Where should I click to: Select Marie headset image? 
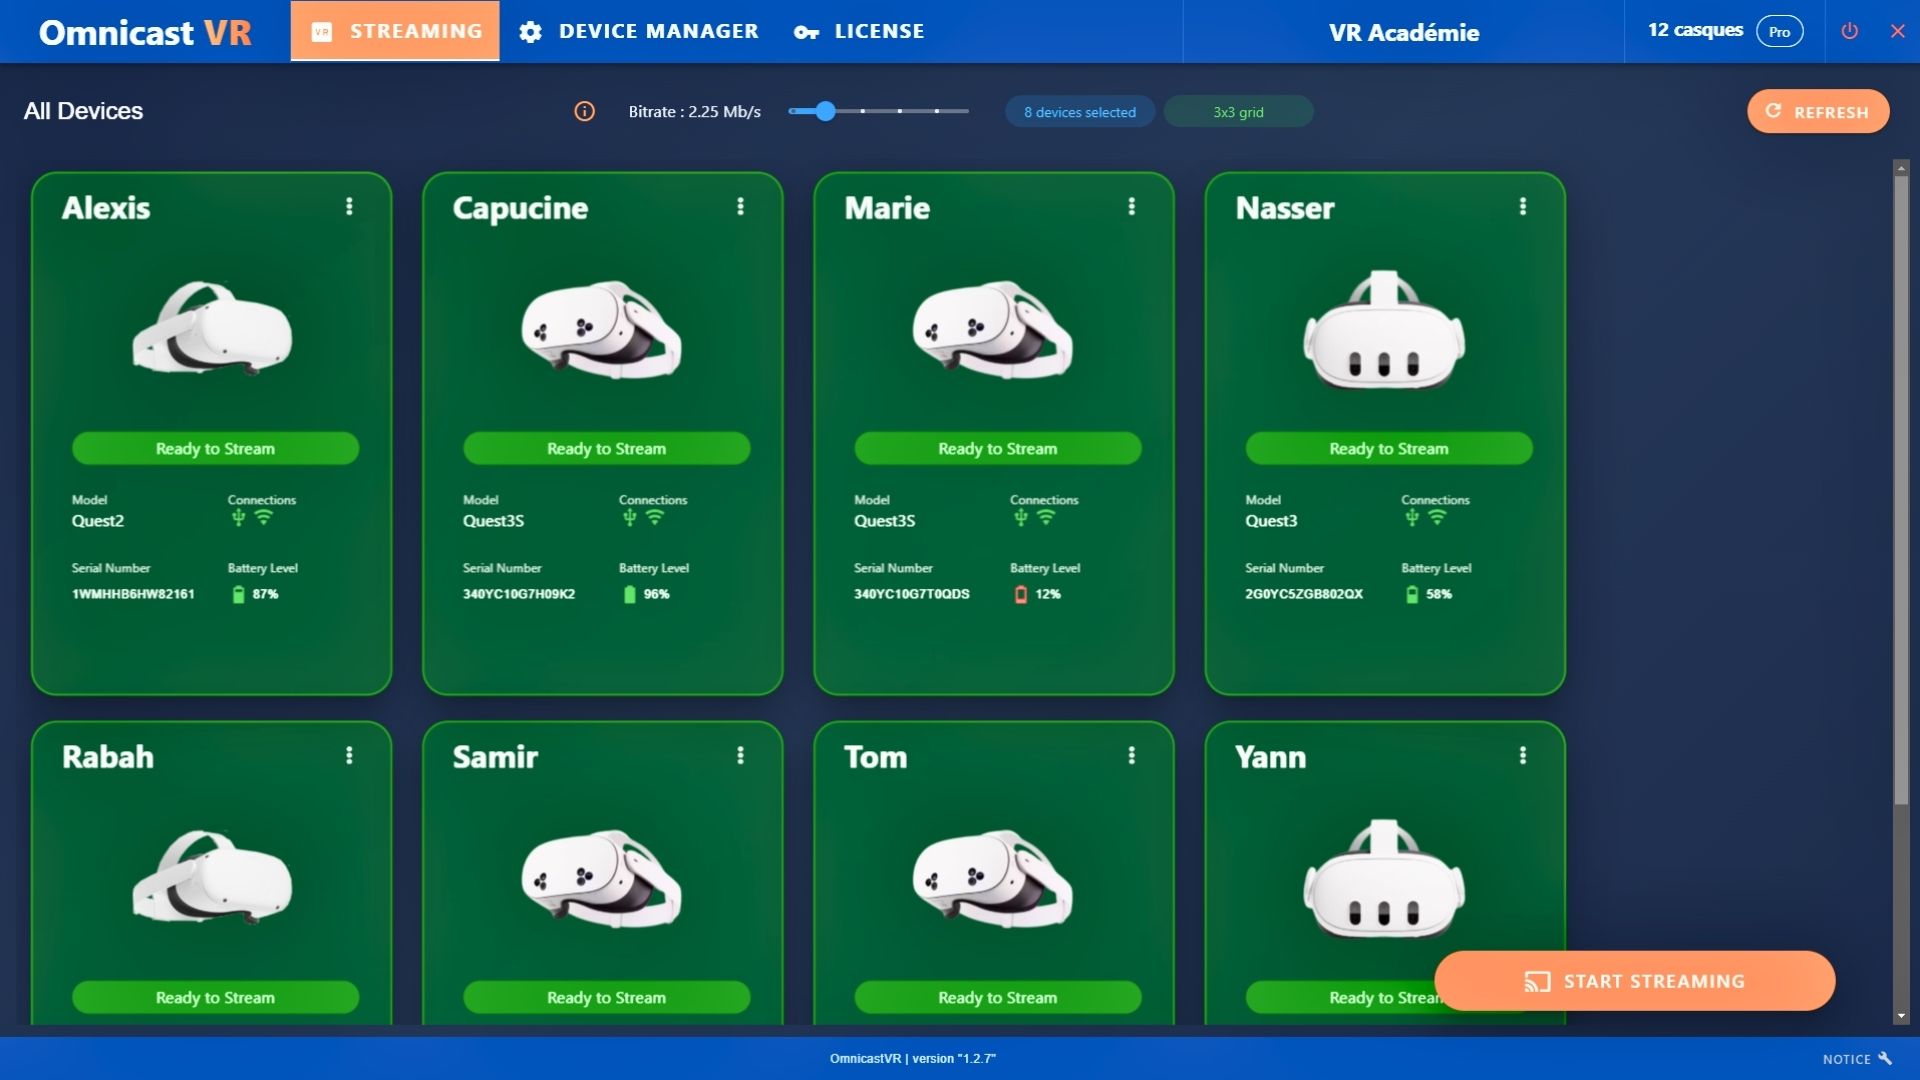(x=993, y=329)
